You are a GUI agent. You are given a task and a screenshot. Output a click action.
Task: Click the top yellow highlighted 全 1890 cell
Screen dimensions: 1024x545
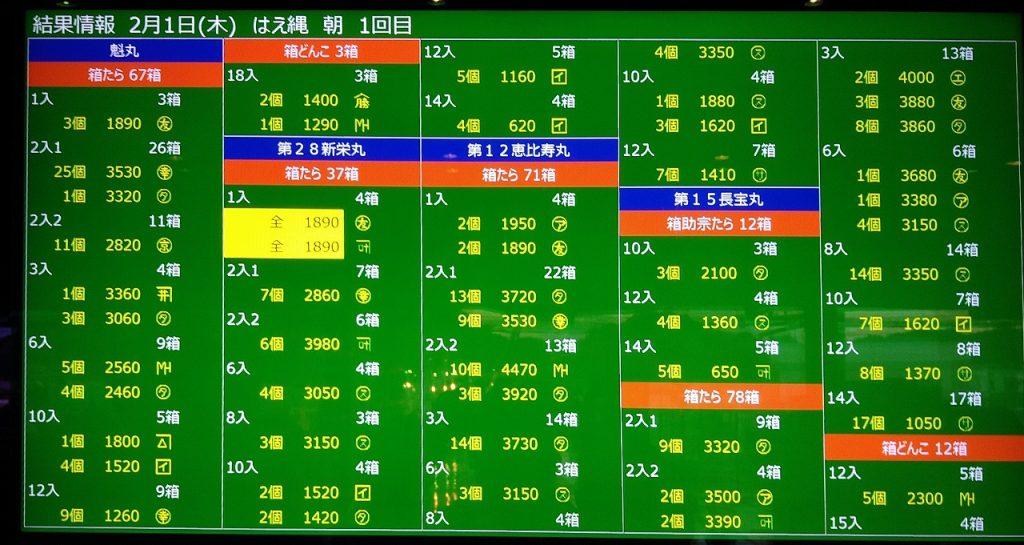tap(284, 222)
